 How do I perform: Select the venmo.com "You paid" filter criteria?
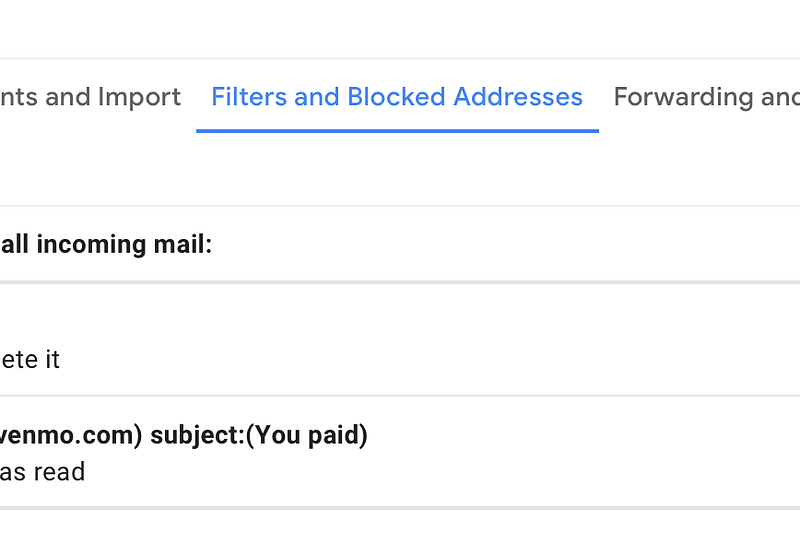184,435
